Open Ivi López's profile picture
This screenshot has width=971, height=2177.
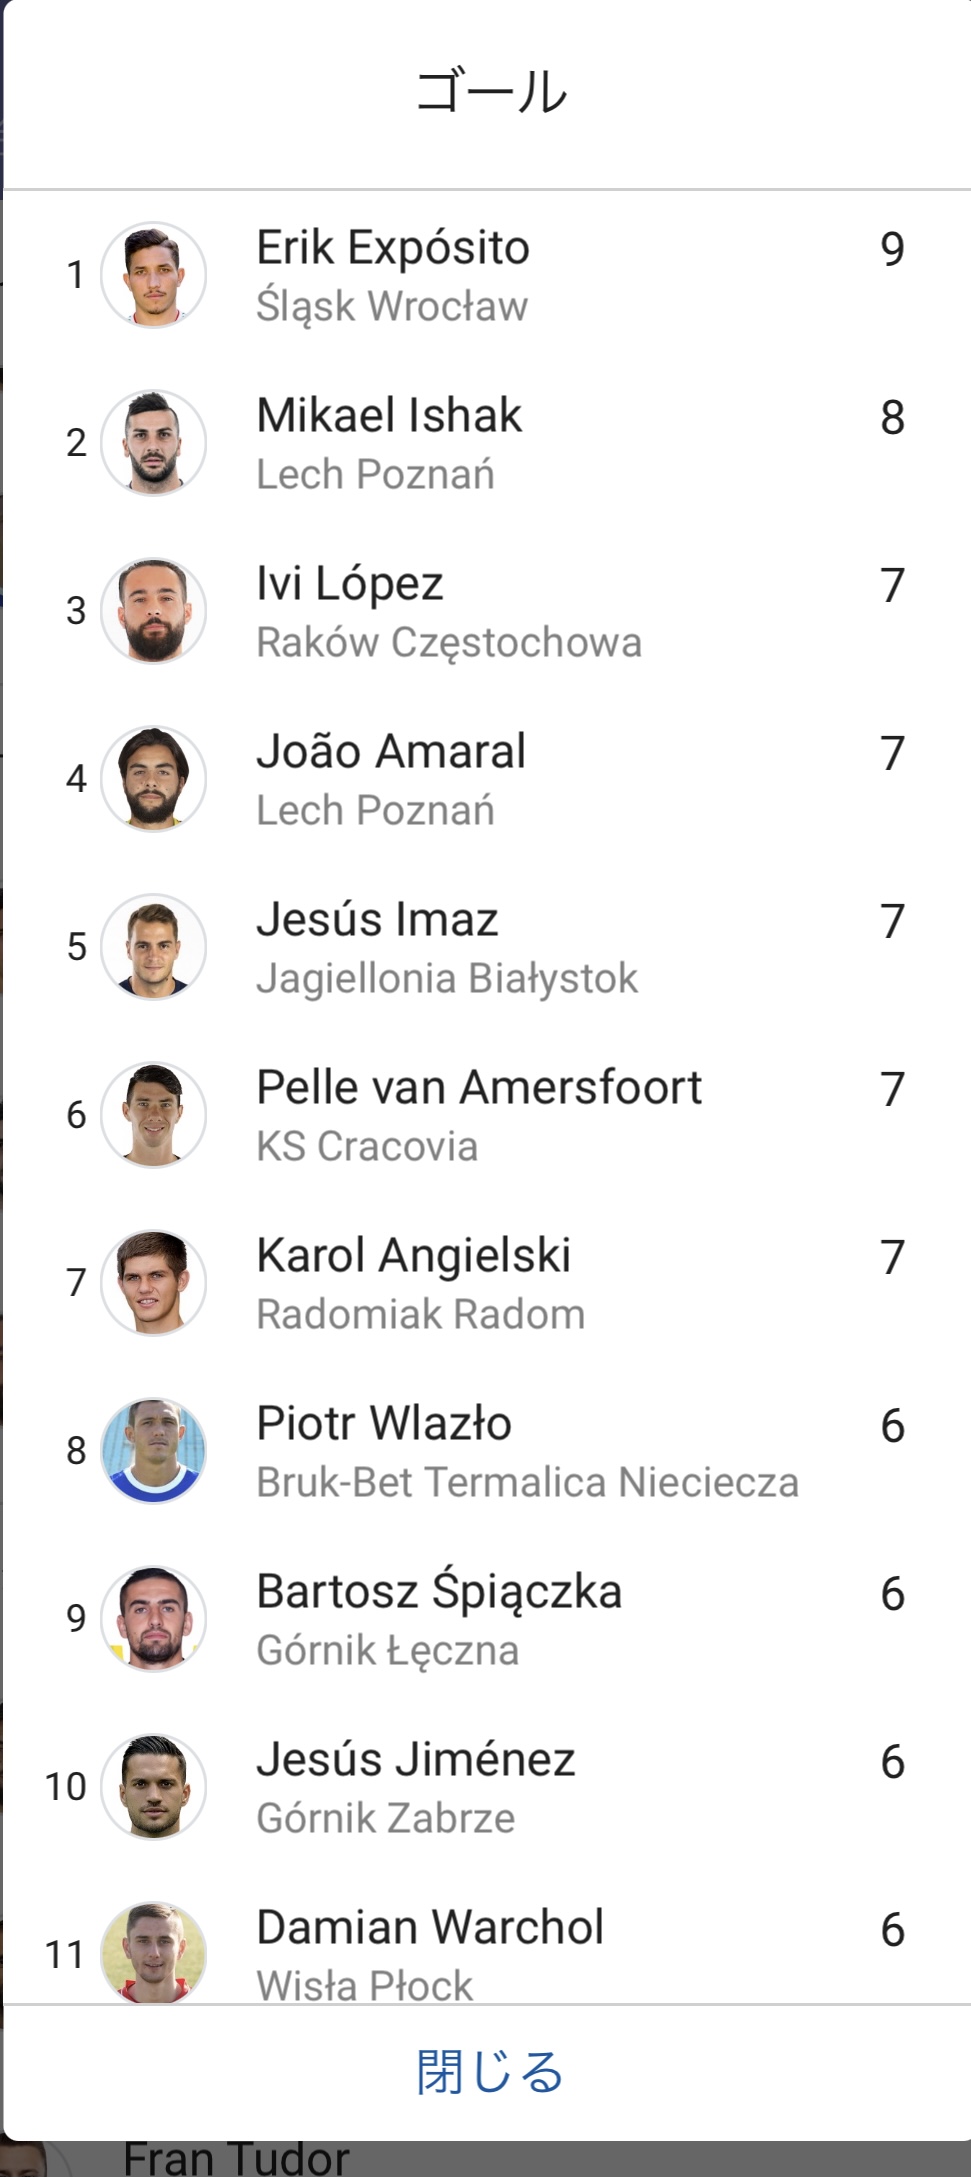[x=153, y=611]
